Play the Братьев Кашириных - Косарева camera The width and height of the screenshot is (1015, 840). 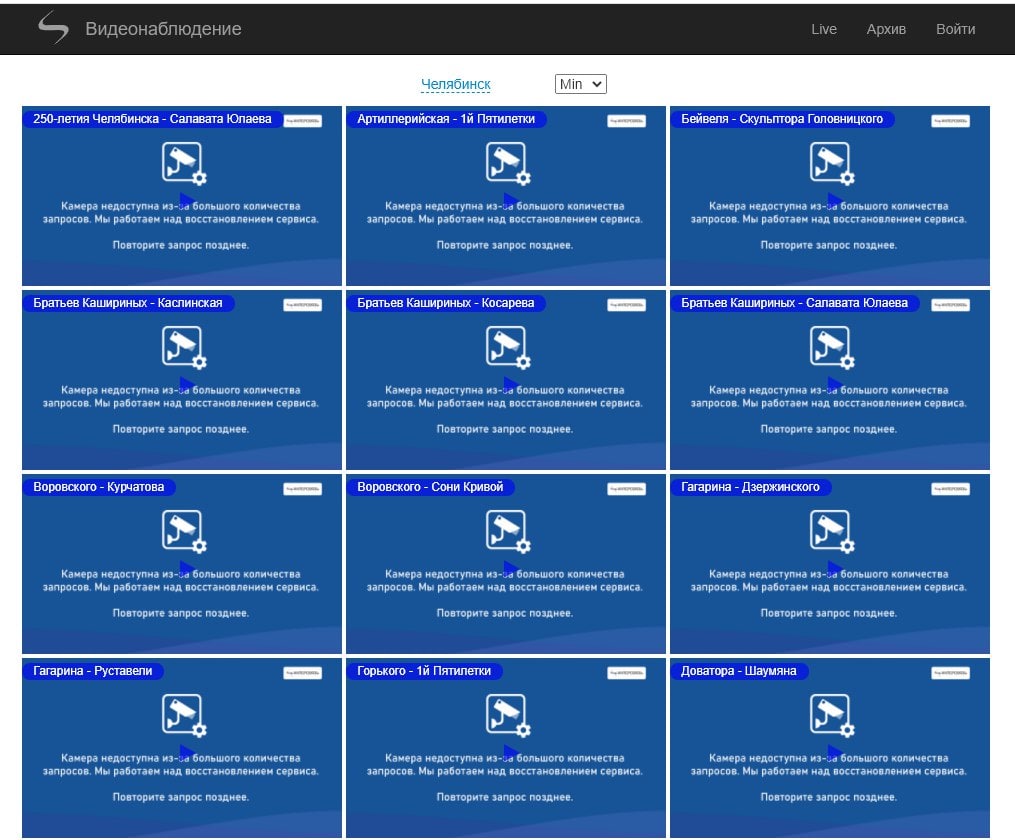coord(511,384)
